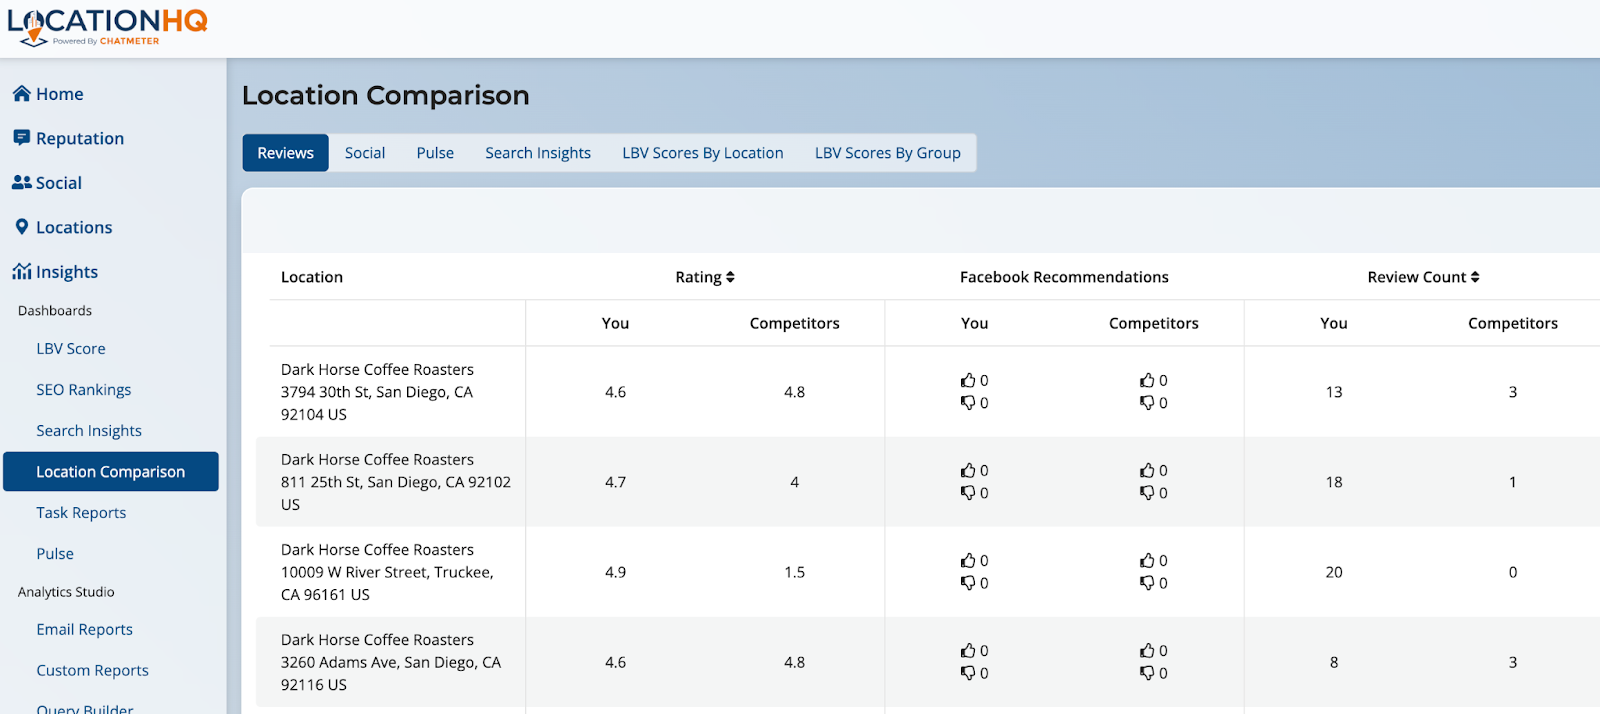
Task: Click the Social people icon
Action: click(21, 182)
